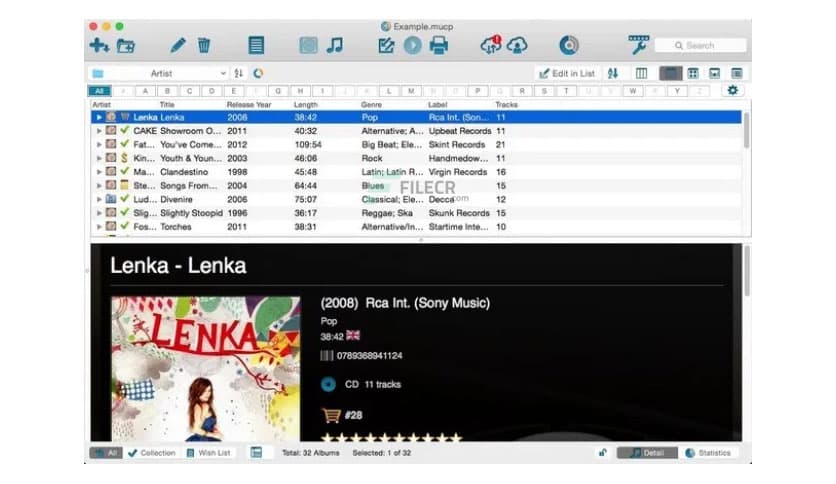This screenshot has width=836, height=484.
Task: Click the columns chooser icon
Action: [641, 74]
